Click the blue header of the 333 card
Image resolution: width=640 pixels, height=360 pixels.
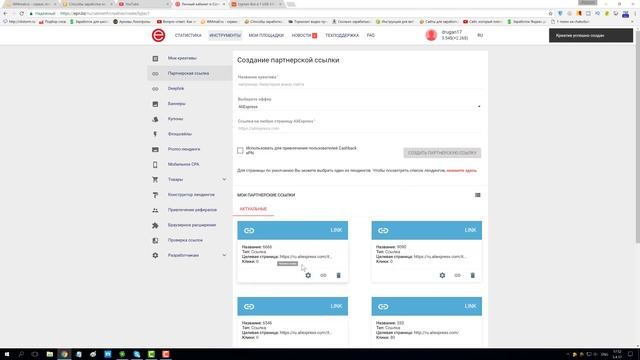click(427, 307)
